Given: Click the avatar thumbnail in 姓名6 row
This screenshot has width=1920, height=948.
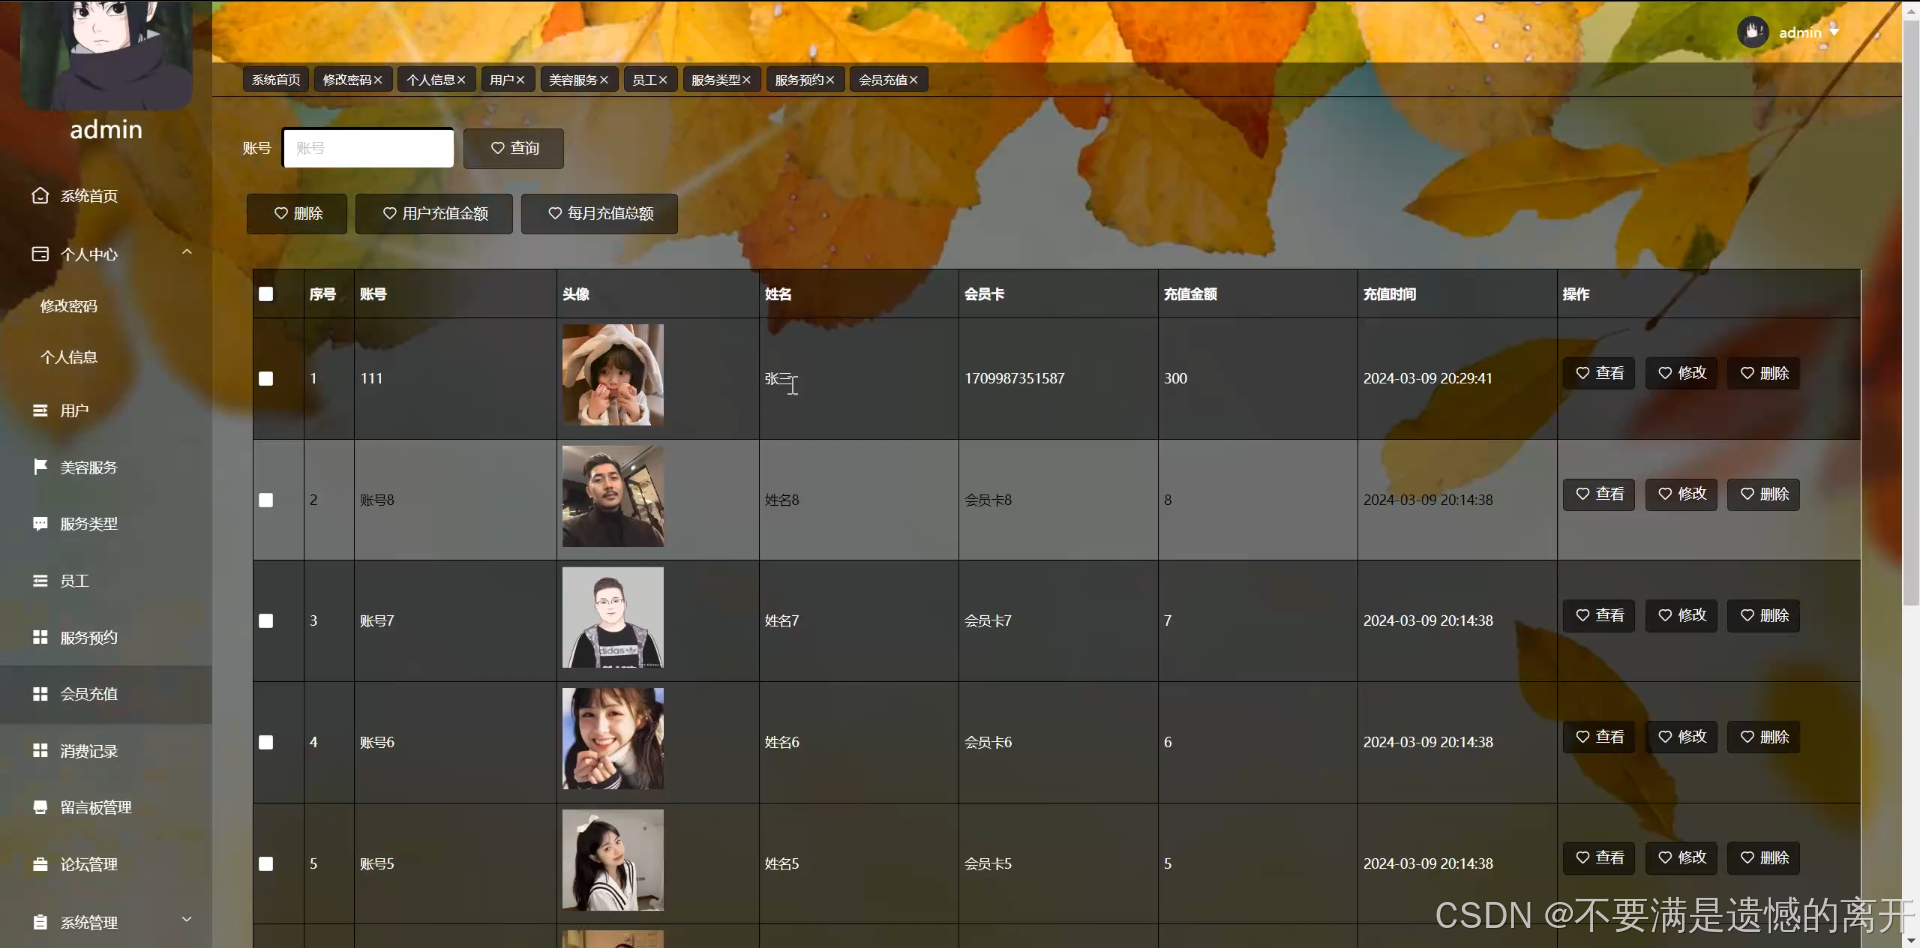Looking at the screenshot, I should click(x=613, y=739).
